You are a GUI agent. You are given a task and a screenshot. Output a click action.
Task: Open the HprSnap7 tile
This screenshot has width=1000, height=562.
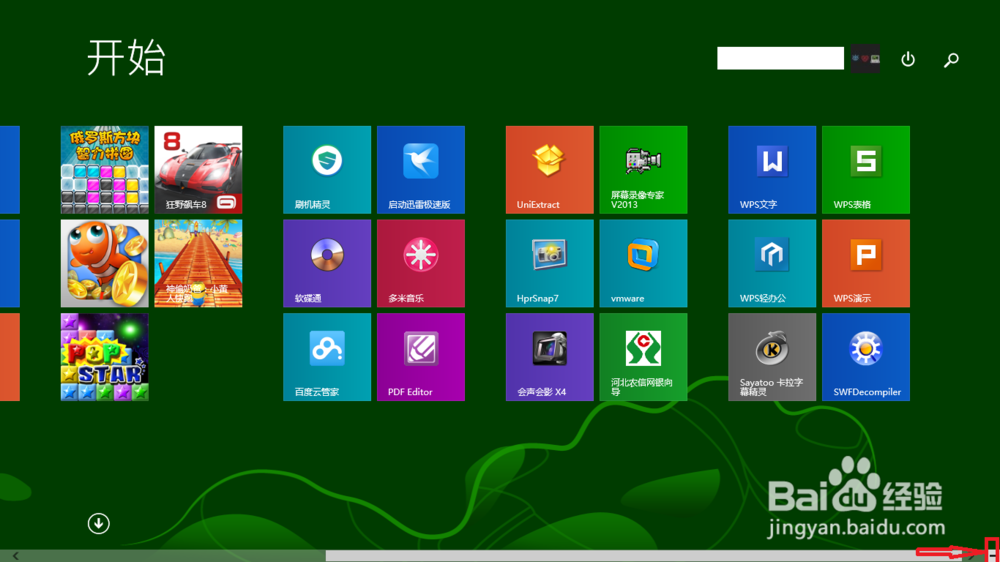click(550, 263)
